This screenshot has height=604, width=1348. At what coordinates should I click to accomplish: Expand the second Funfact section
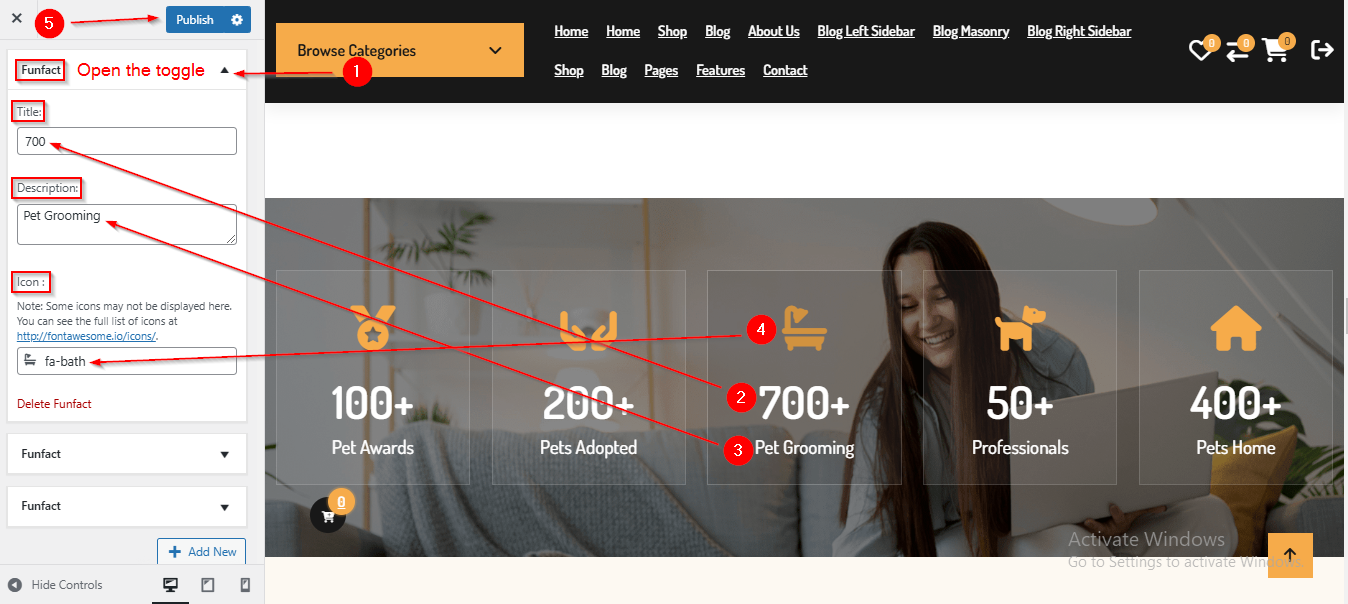click(x=127, y=454)
